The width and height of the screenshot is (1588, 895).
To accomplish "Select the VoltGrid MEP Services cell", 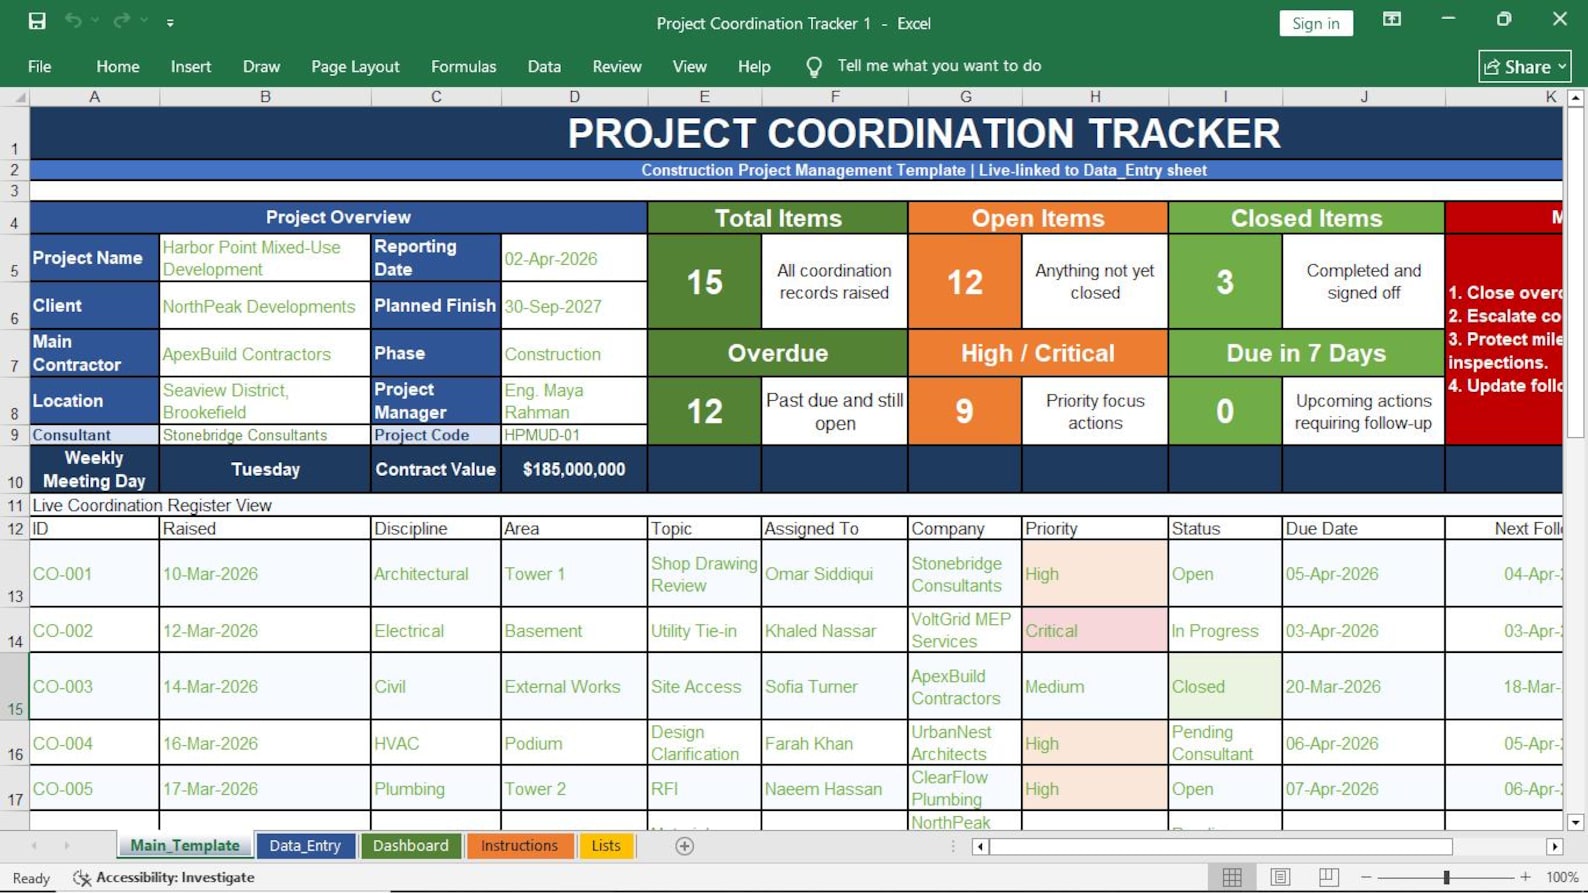I will 965,631.
